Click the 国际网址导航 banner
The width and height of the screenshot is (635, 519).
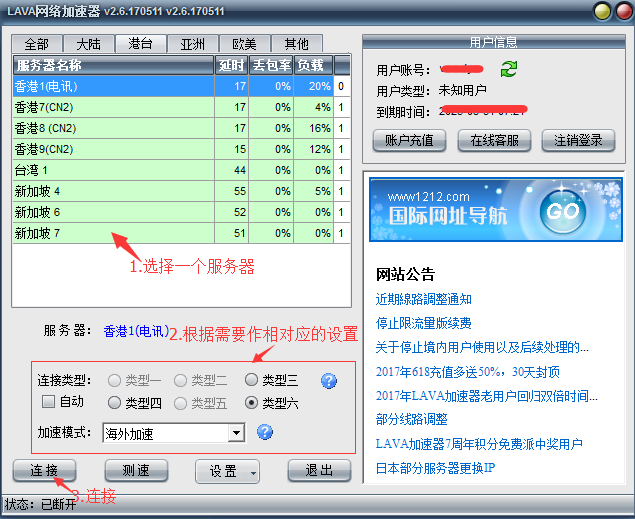click(496, 210)
